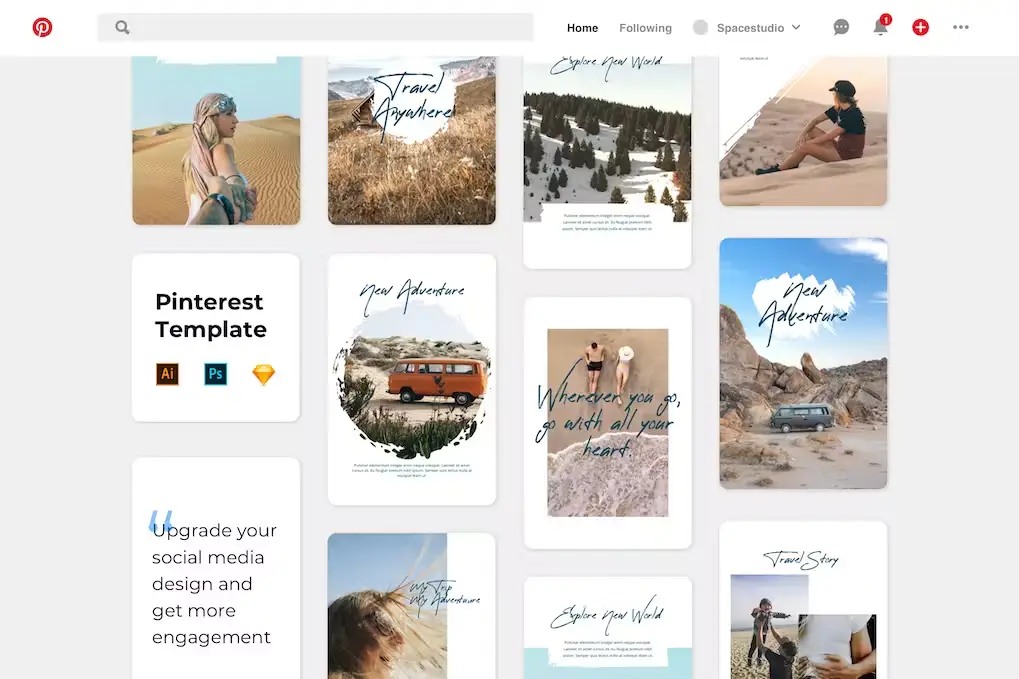Click the Sketch diamond icon
Image resolution: width=1019 pixels, height=679 pixels.
tap(263, 375)
